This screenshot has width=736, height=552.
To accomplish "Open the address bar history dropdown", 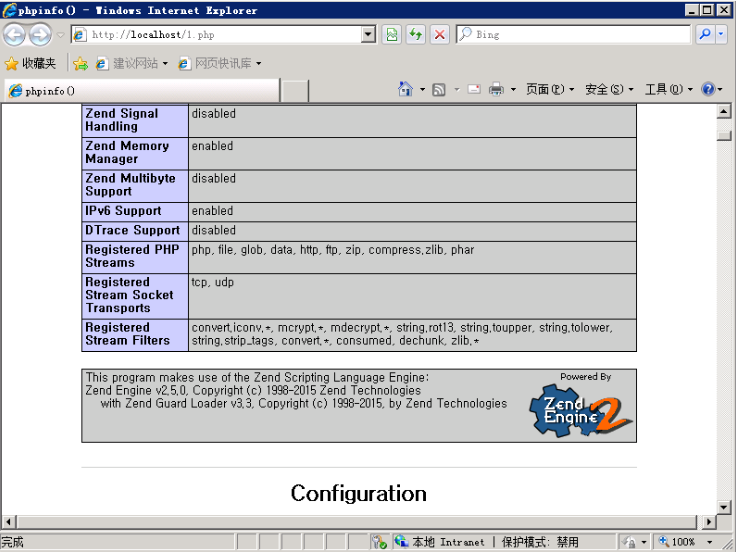I will pos(368,35).
